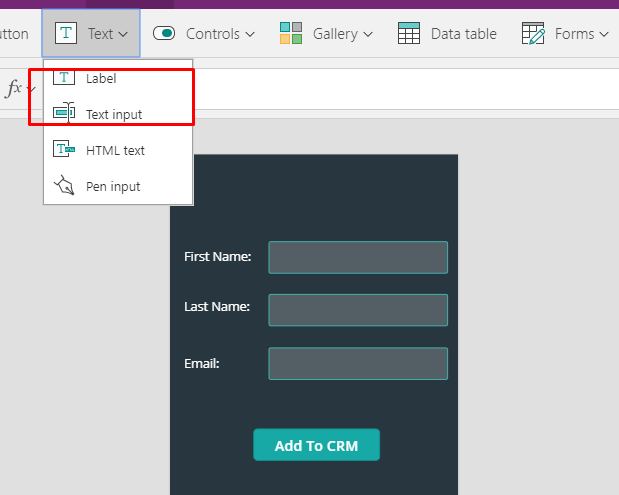
Task: Click the Pen input icon
Action: pos(64,186)
